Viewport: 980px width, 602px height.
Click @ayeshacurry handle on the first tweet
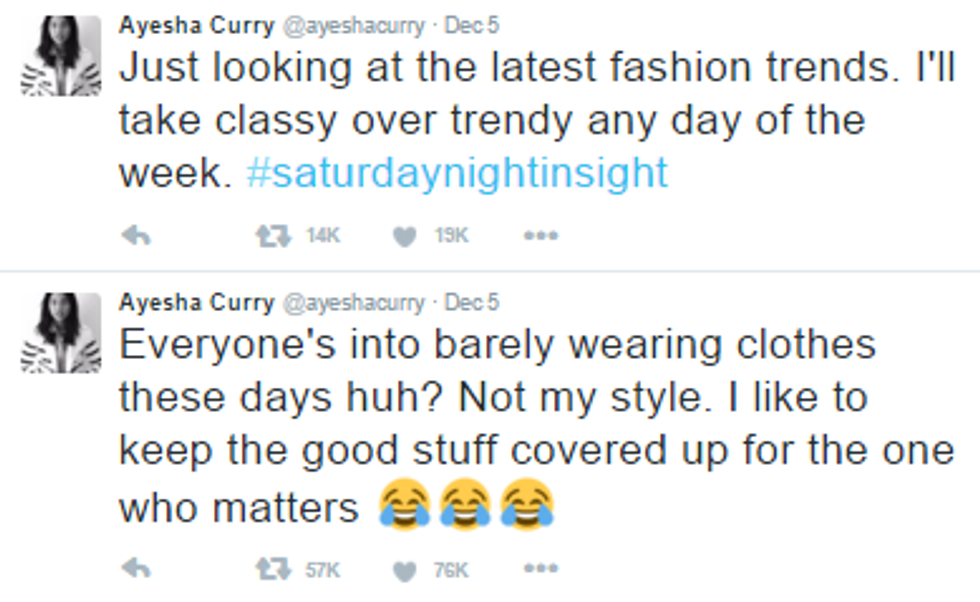[356, 25]
